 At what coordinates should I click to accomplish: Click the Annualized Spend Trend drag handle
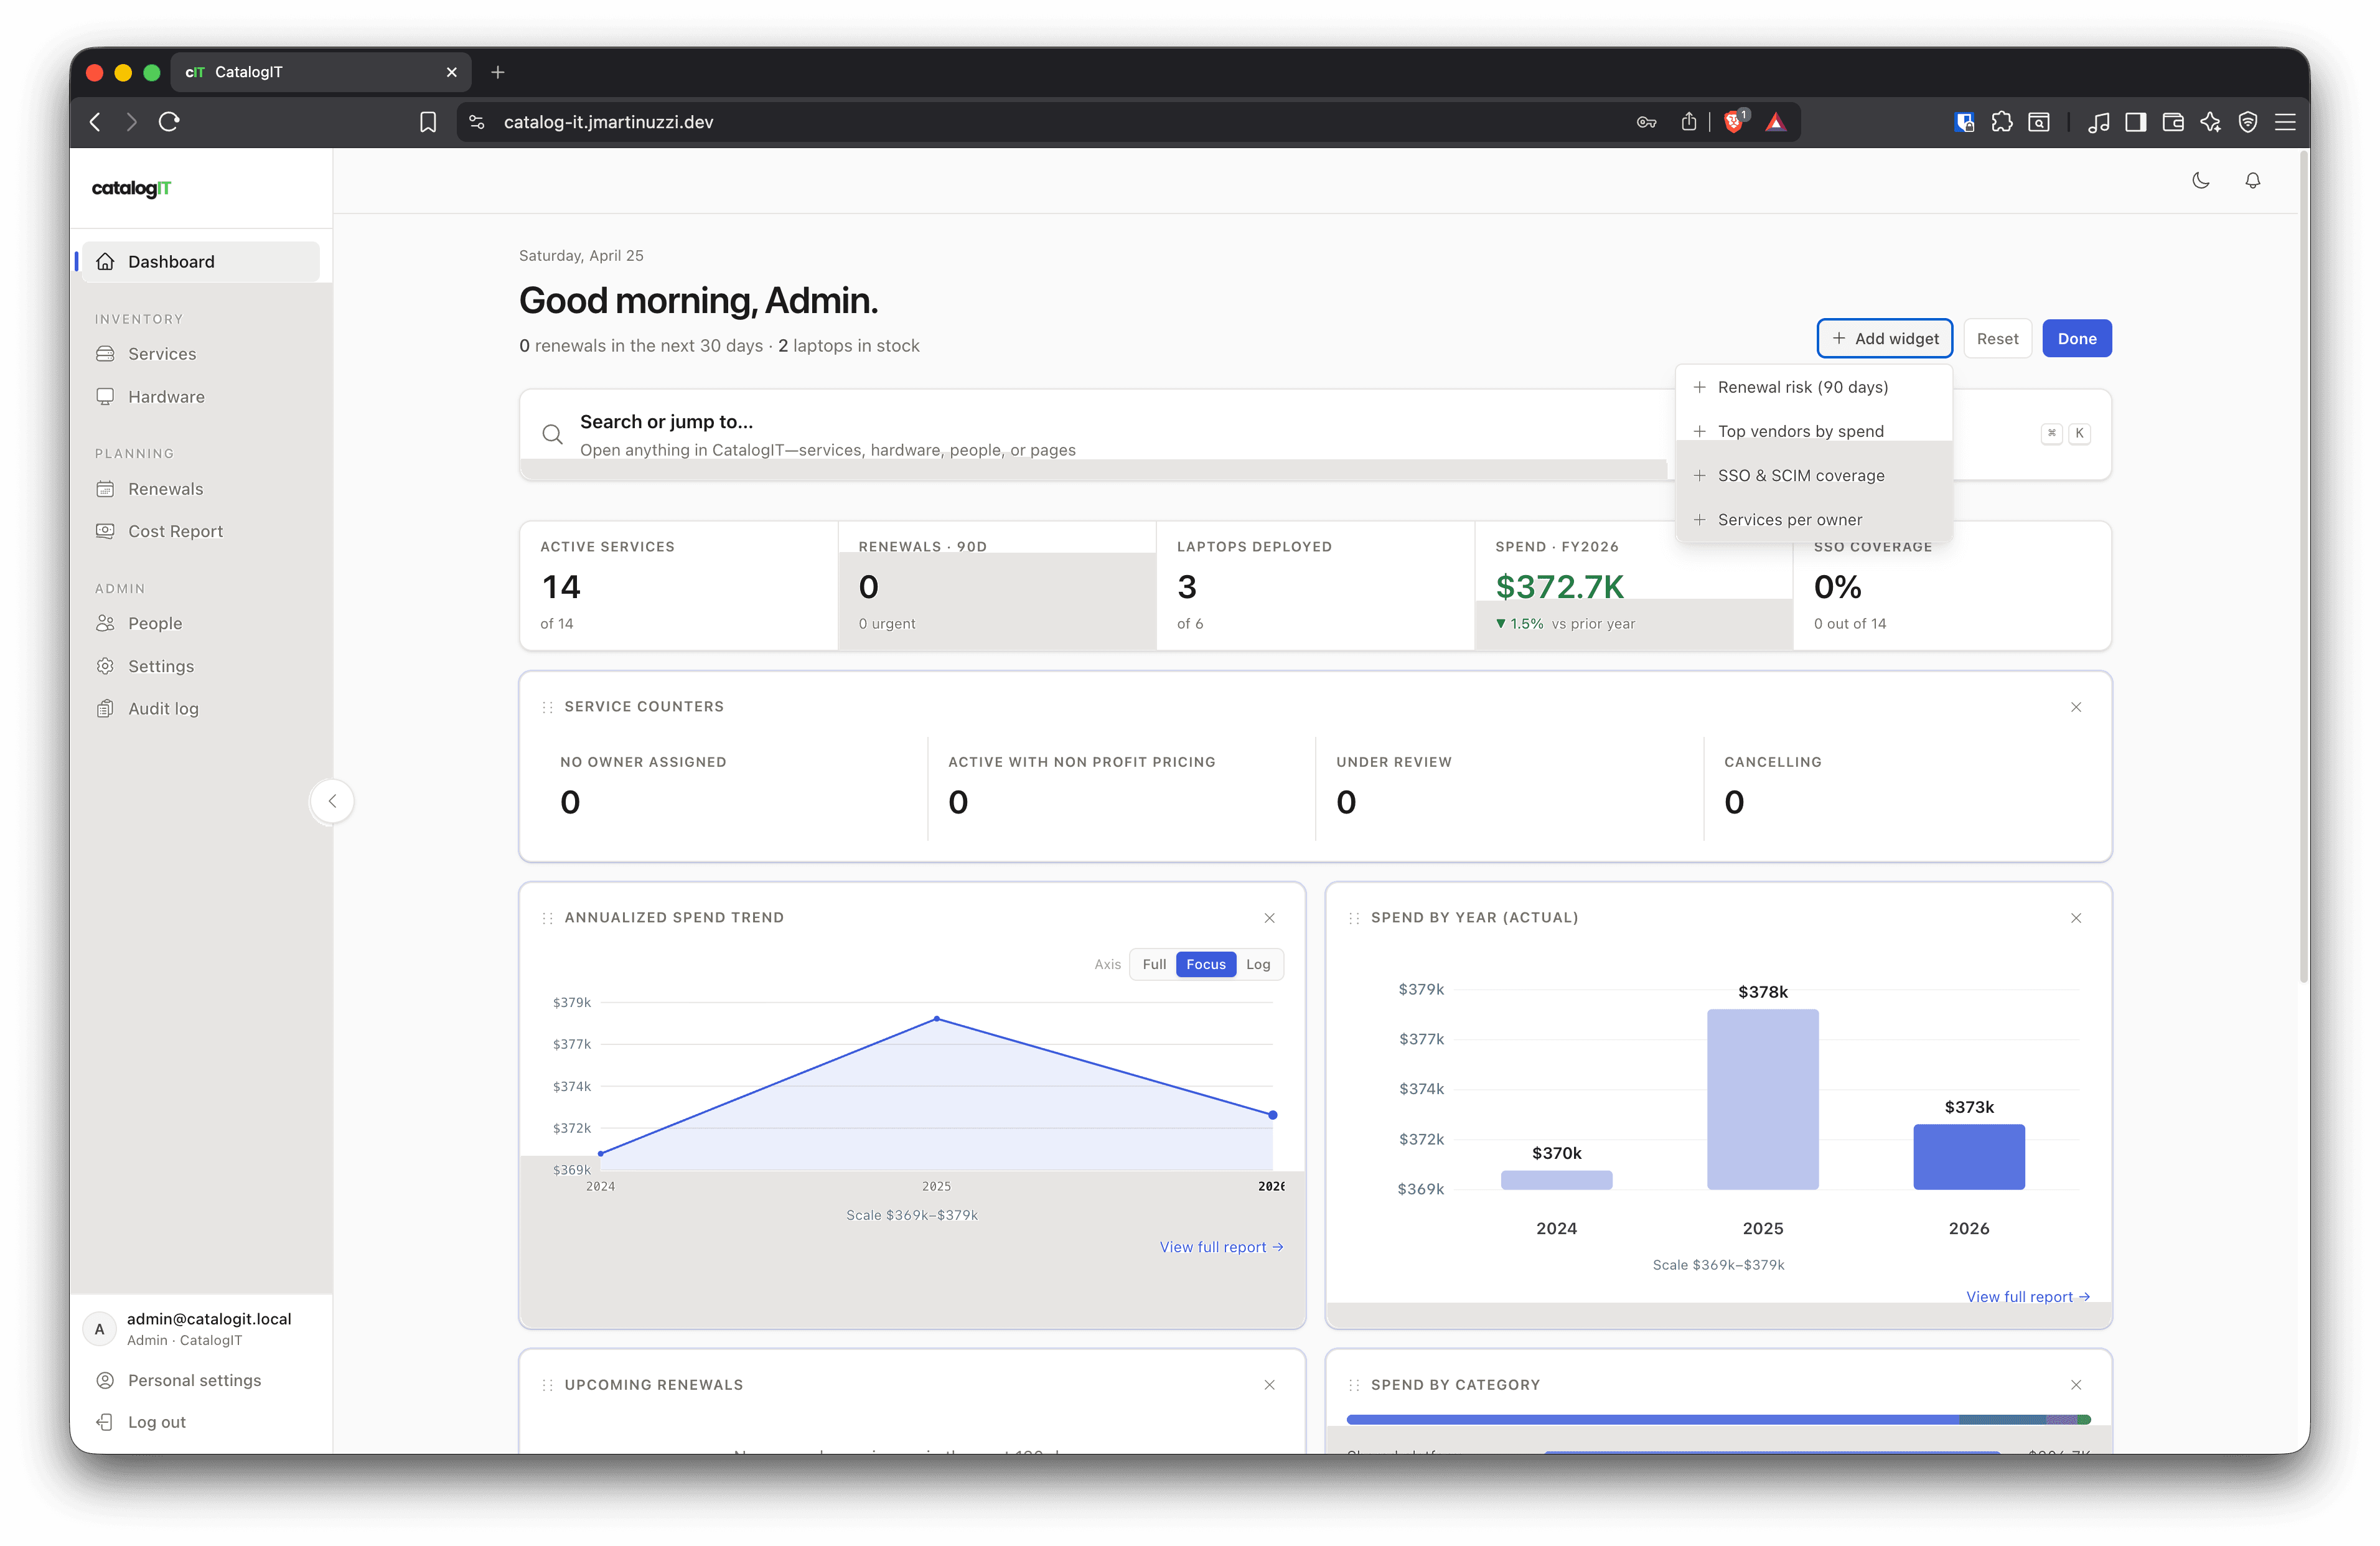pos(547,918)
